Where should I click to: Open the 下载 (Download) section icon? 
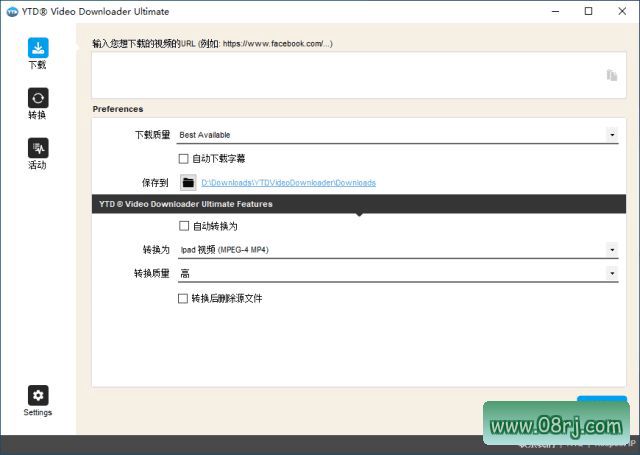(38, 48)
